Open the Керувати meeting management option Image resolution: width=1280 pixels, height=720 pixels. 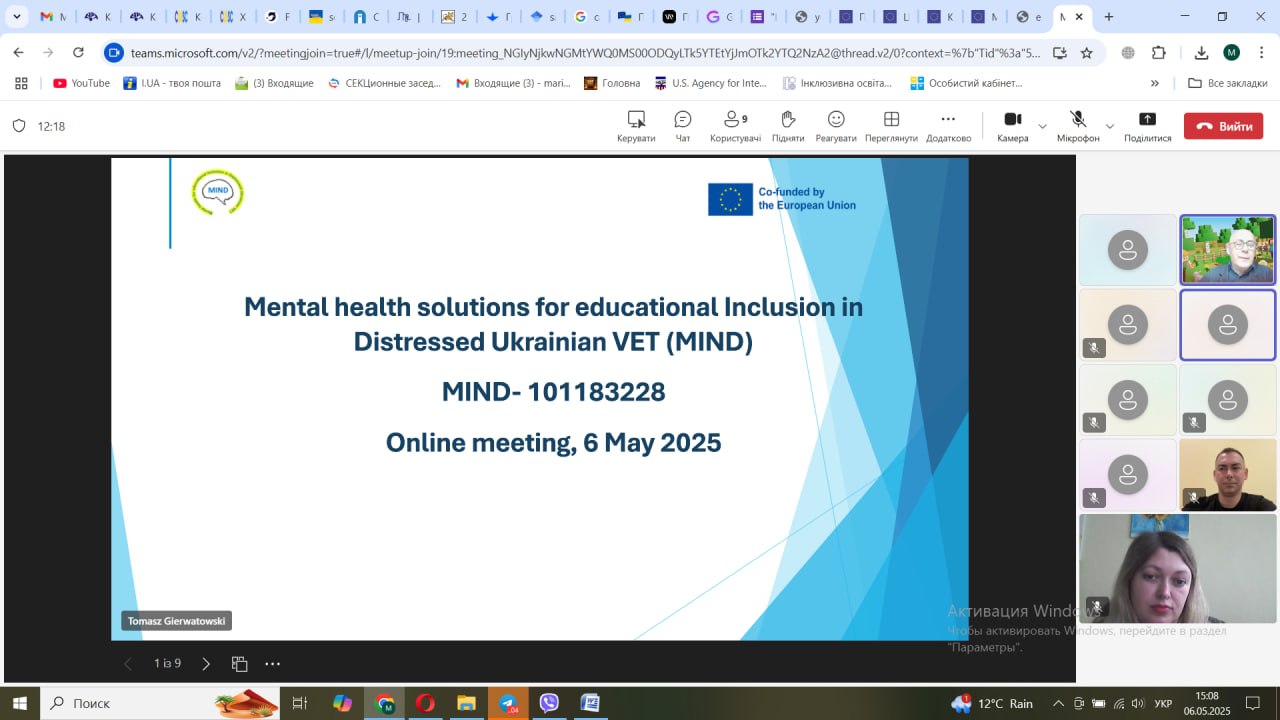(636, 126)
